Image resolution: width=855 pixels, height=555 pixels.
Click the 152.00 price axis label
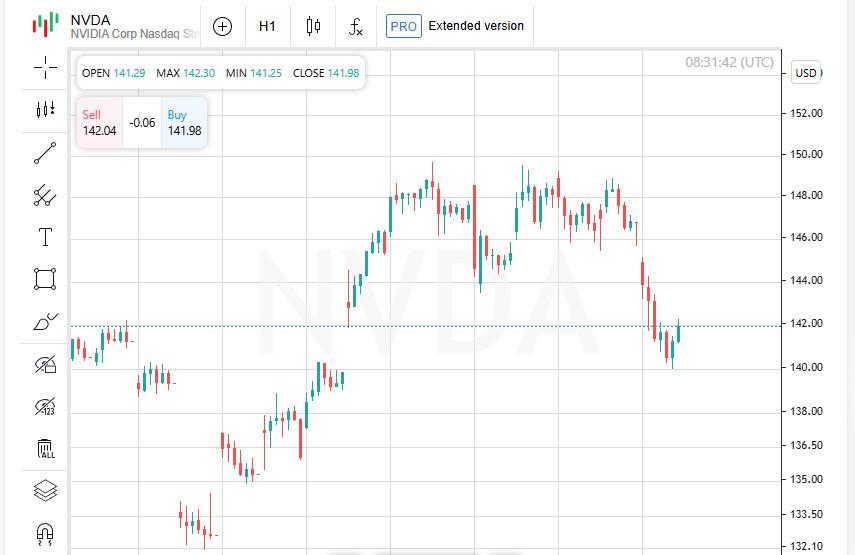click(806, 113)
